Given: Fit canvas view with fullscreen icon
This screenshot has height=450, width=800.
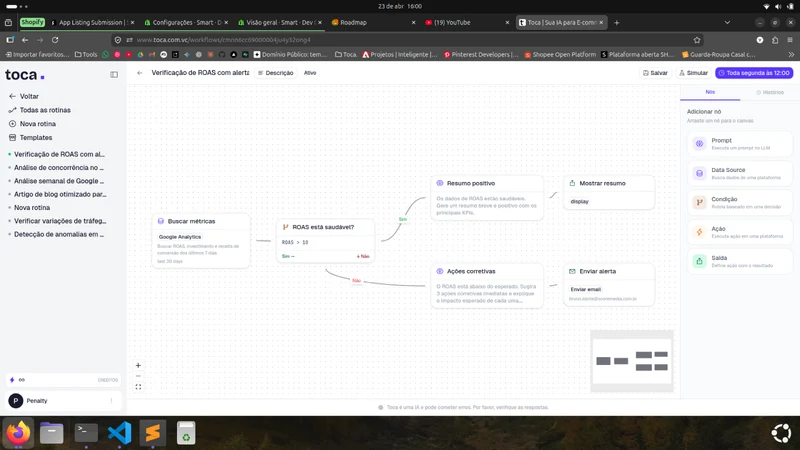Looking at the screenshot, I should coord(138,387).
